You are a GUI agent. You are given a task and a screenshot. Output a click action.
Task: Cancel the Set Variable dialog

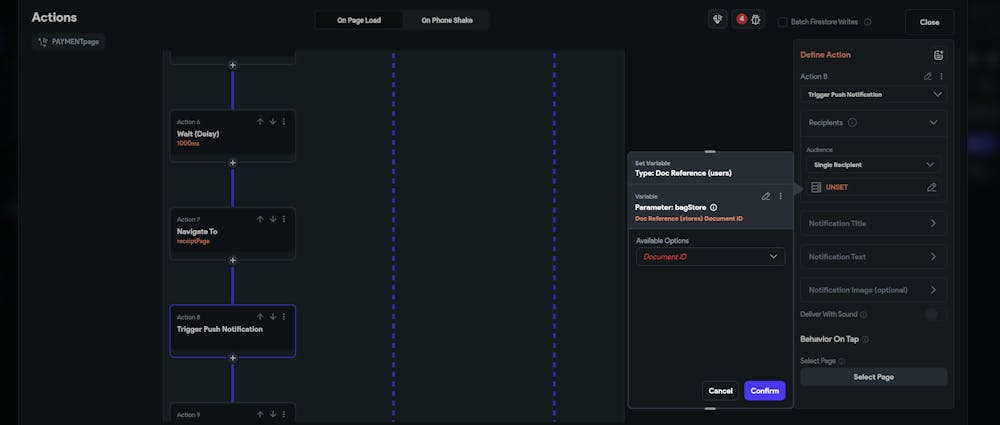720,391
